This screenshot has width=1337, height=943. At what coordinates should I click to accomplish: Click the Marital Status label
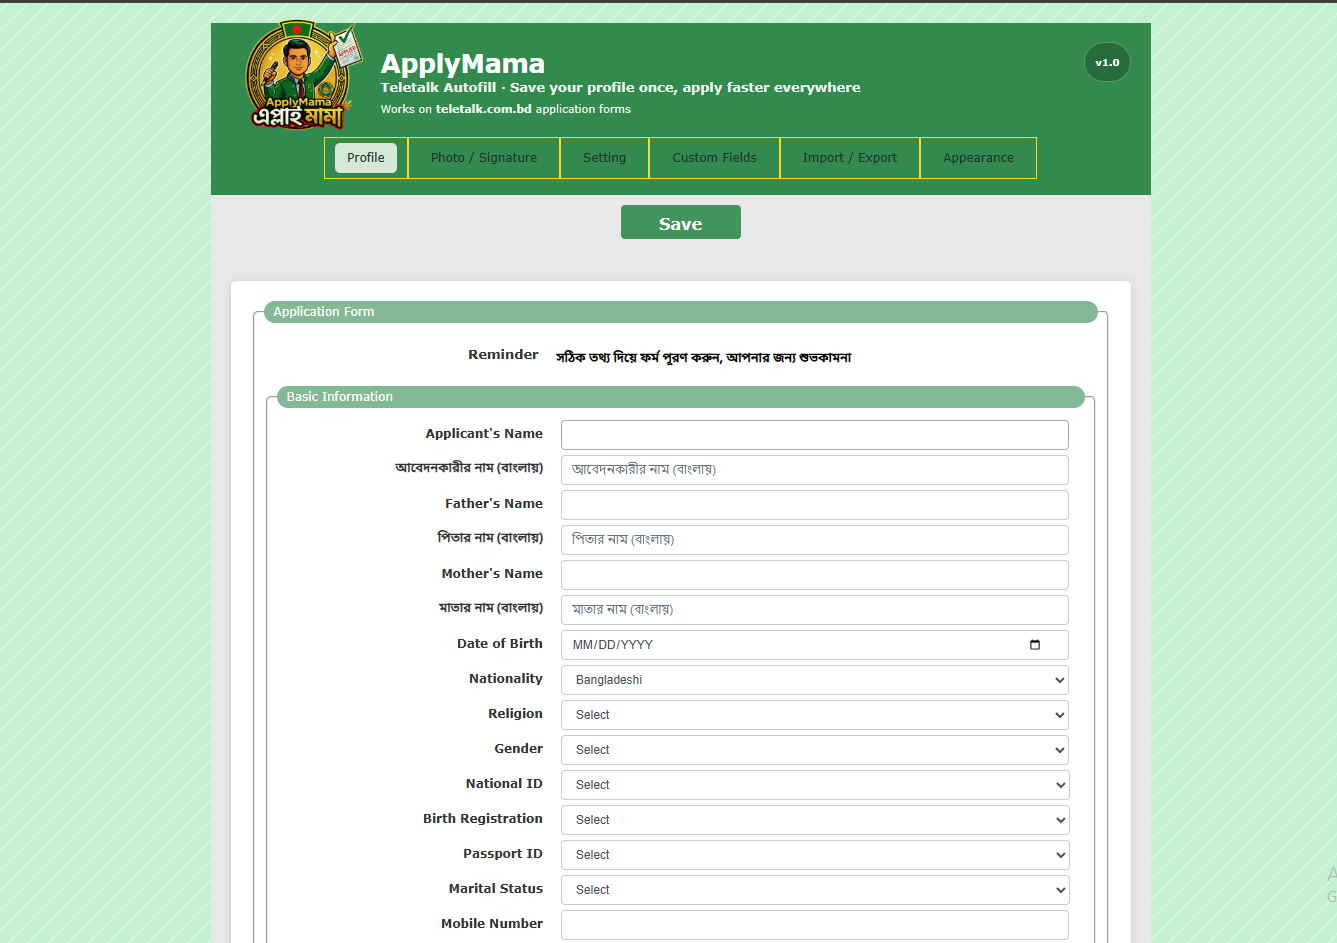coord(496,889)
